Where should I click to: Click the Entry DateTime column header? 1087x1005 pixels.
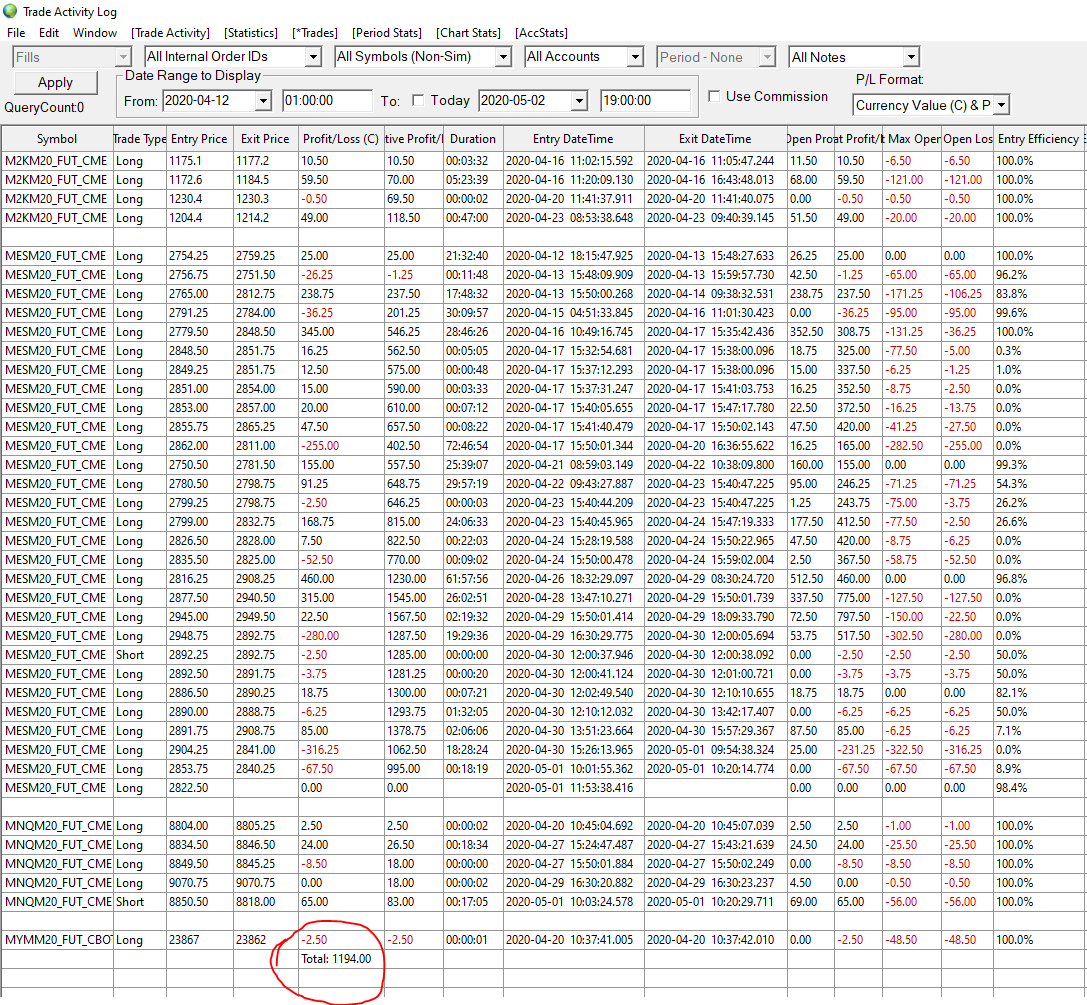[573, 139]
